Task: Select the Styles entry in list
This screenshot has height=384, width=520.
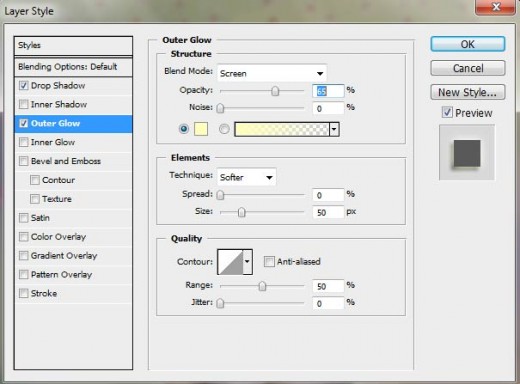Action: (73, 46)
